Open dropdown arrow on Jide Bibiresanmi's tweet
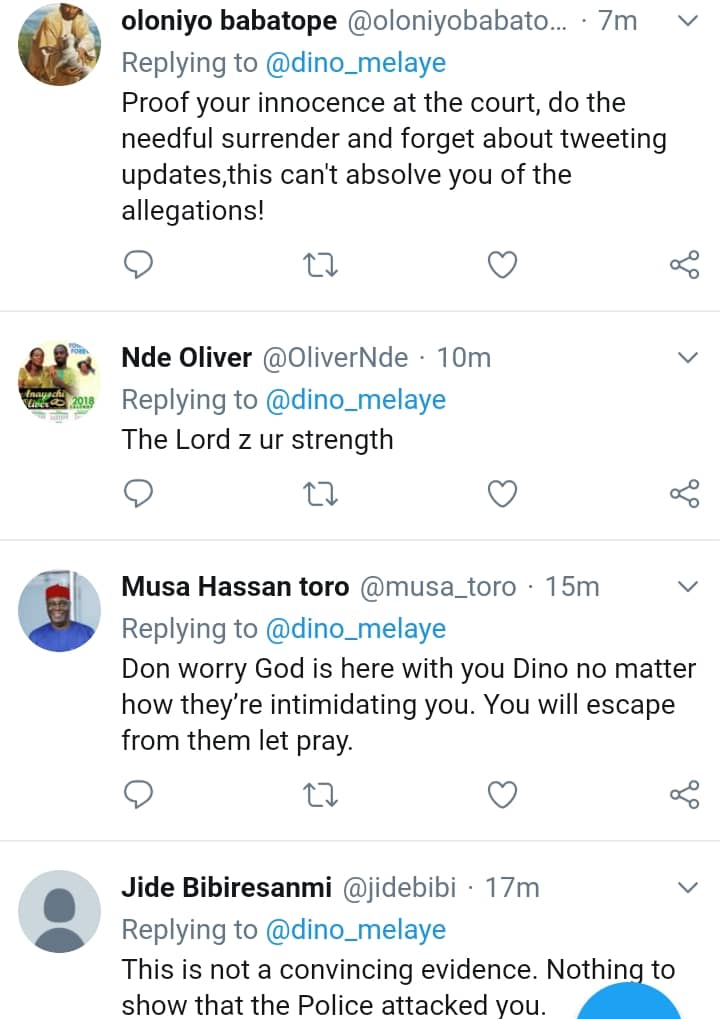Viewport: 720px width, 1019px height. pyautogui.click(x=688, y=887)
